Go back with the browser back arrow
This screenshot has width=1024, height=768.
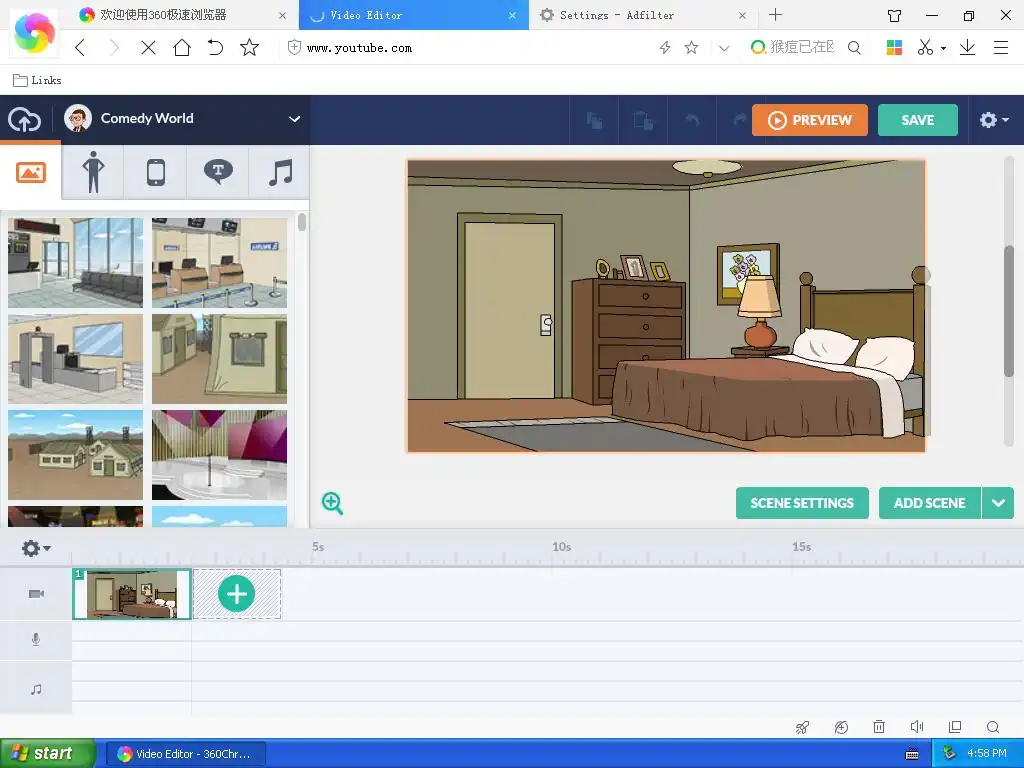[x=80, y=48]
